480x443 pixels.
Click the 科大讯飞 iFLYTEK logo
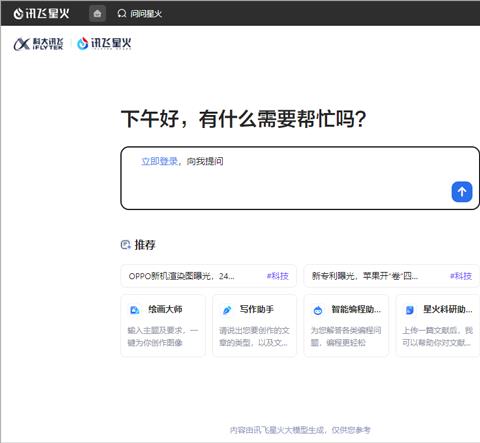click(x=38, y=44)
